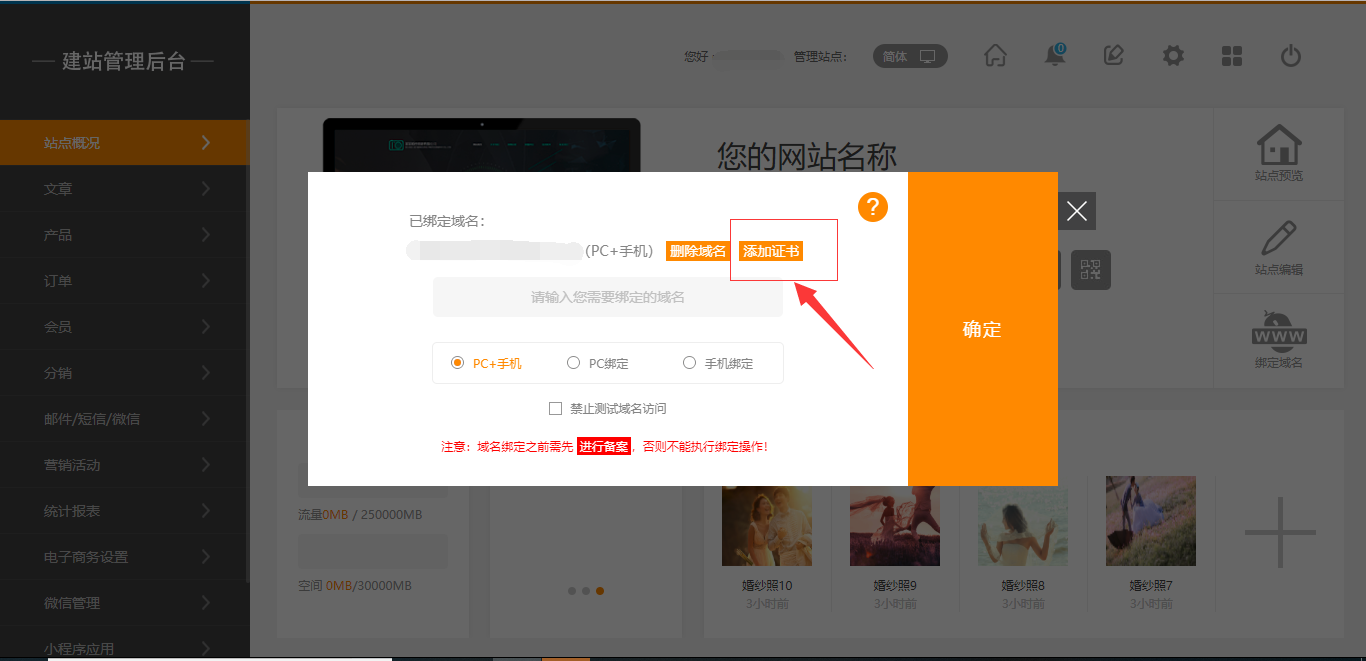
Task: Click the 添加证书 button
Action: (x=770, y=251)
